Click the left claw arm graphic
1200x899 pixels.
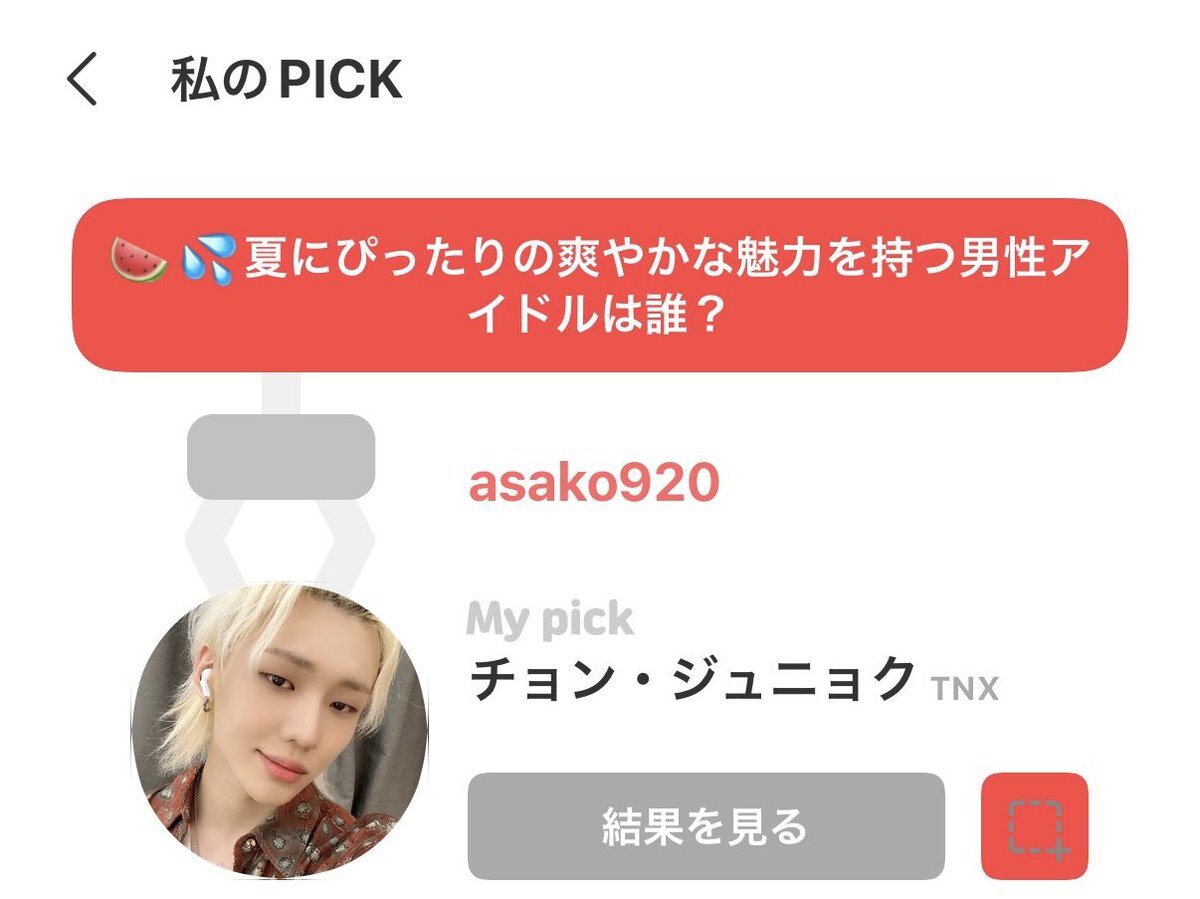coord(214,544)
